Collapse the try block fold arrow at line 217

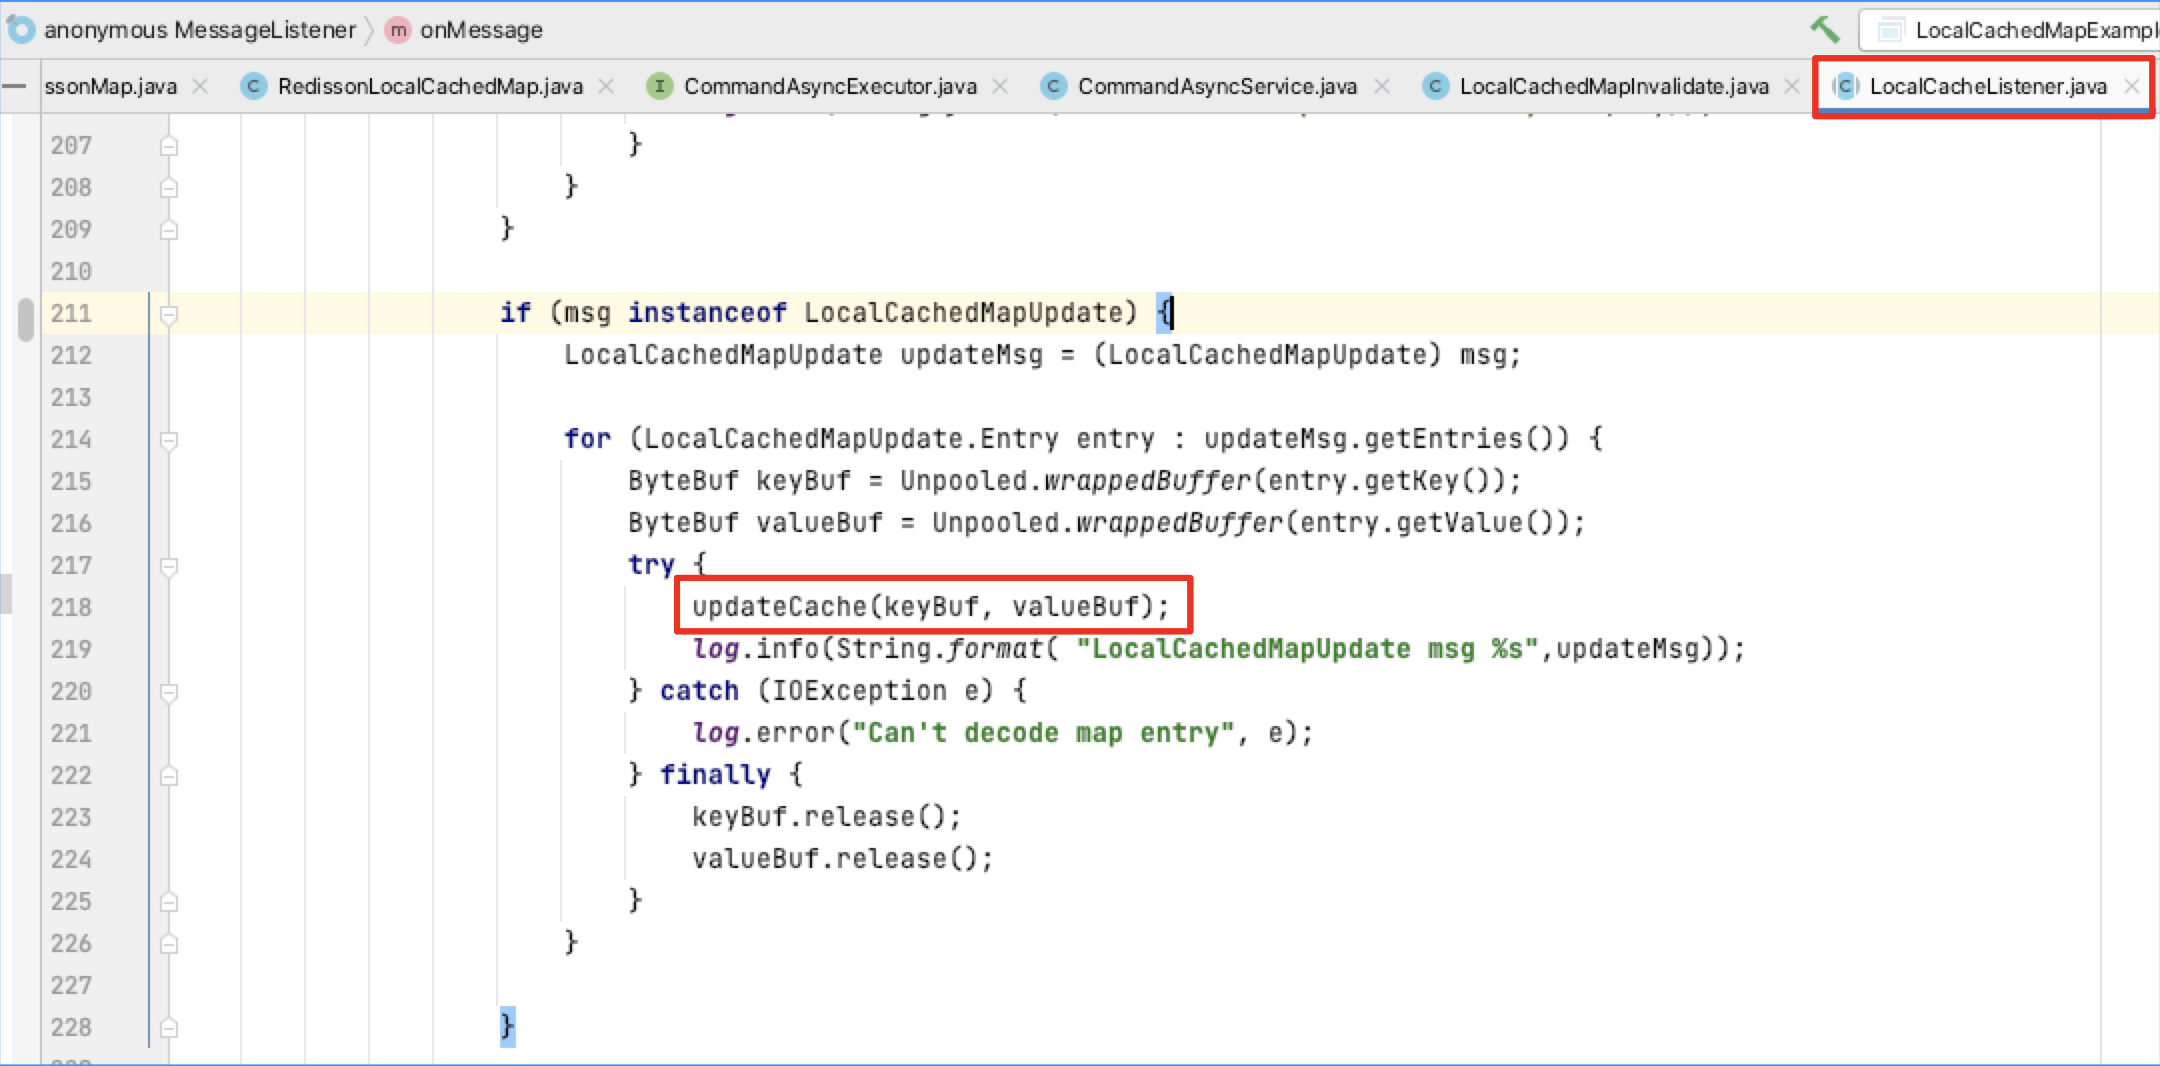click(168, 565)
